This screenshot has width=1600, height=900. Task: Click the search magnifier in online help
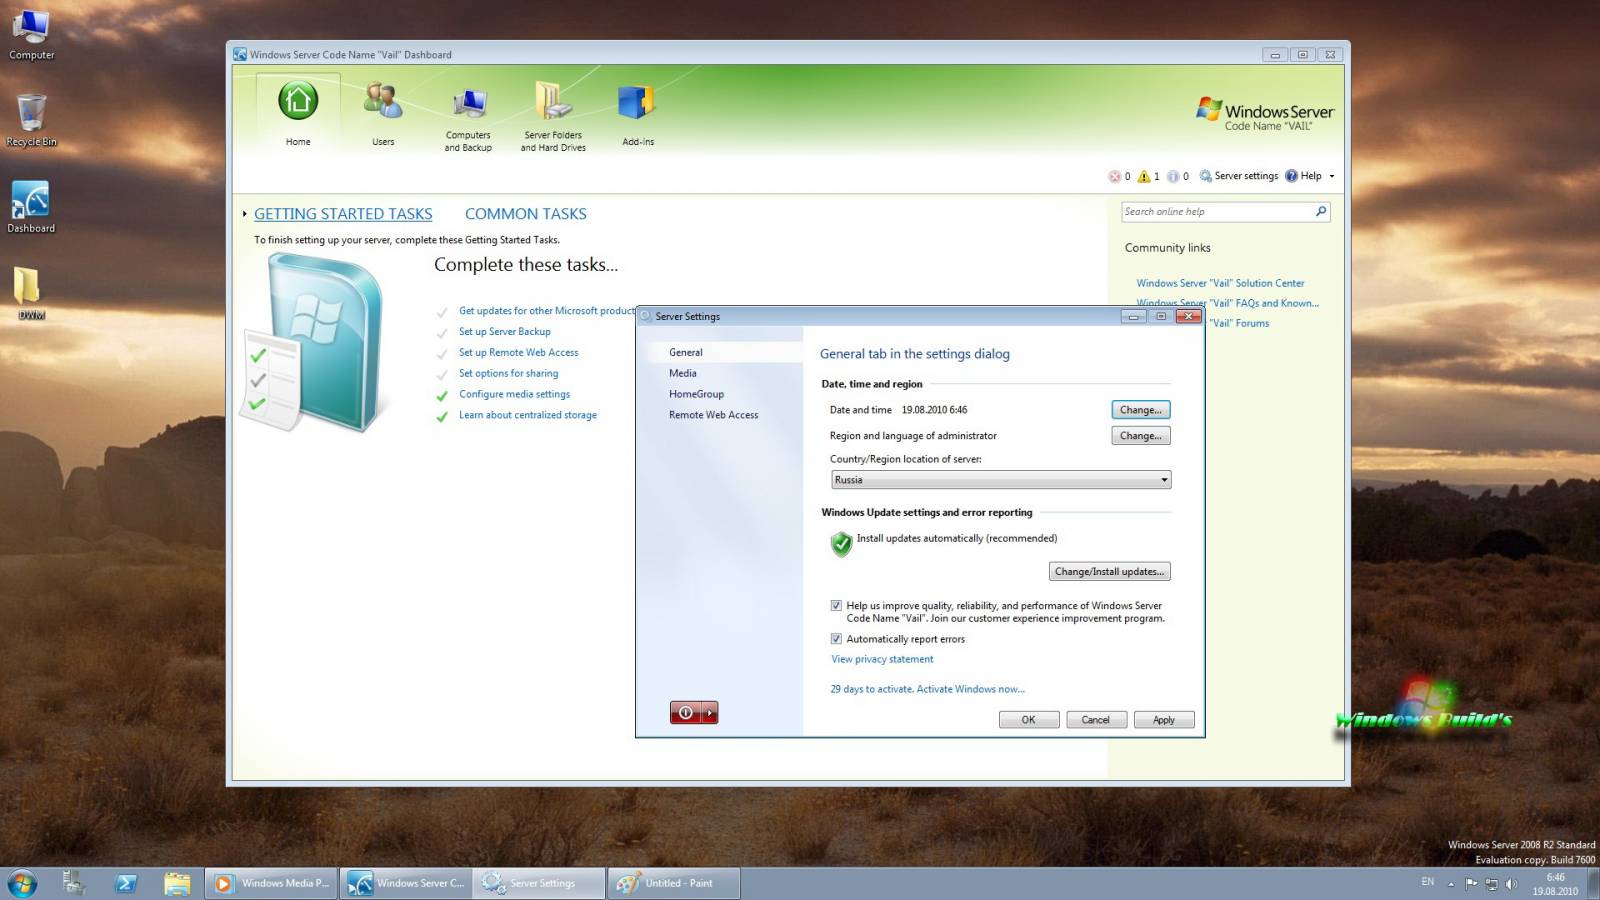(x=1320, y=211)
